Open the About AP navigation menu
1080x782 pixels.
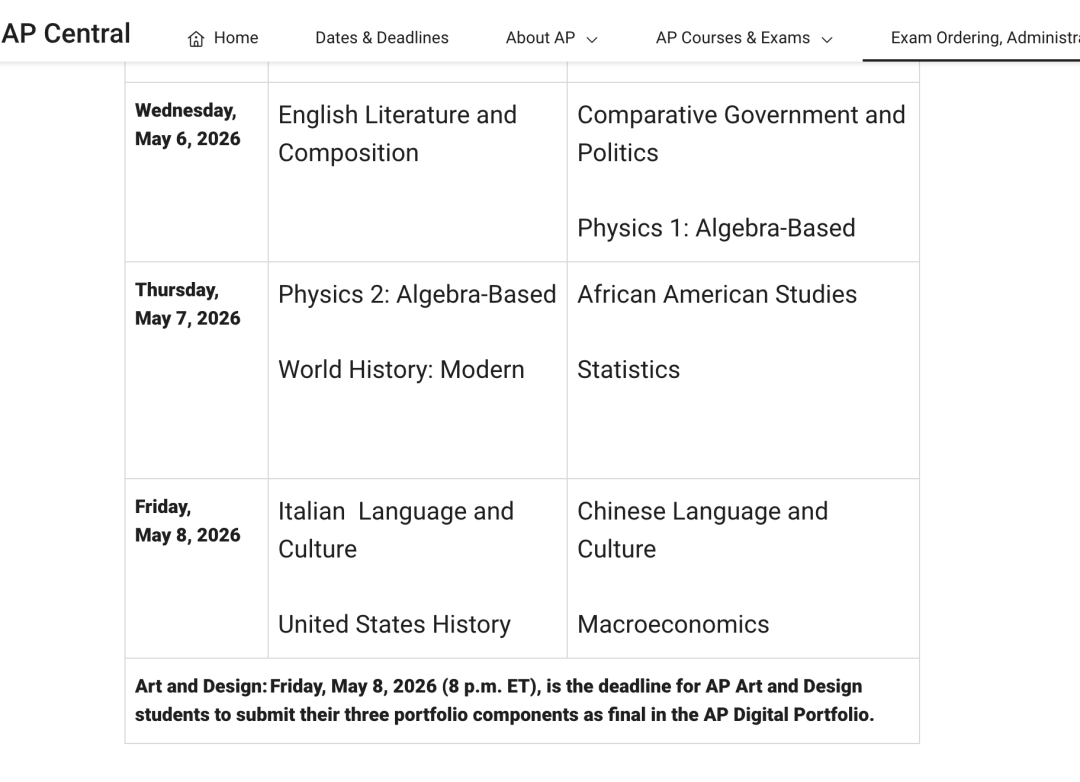pos(540,38)
